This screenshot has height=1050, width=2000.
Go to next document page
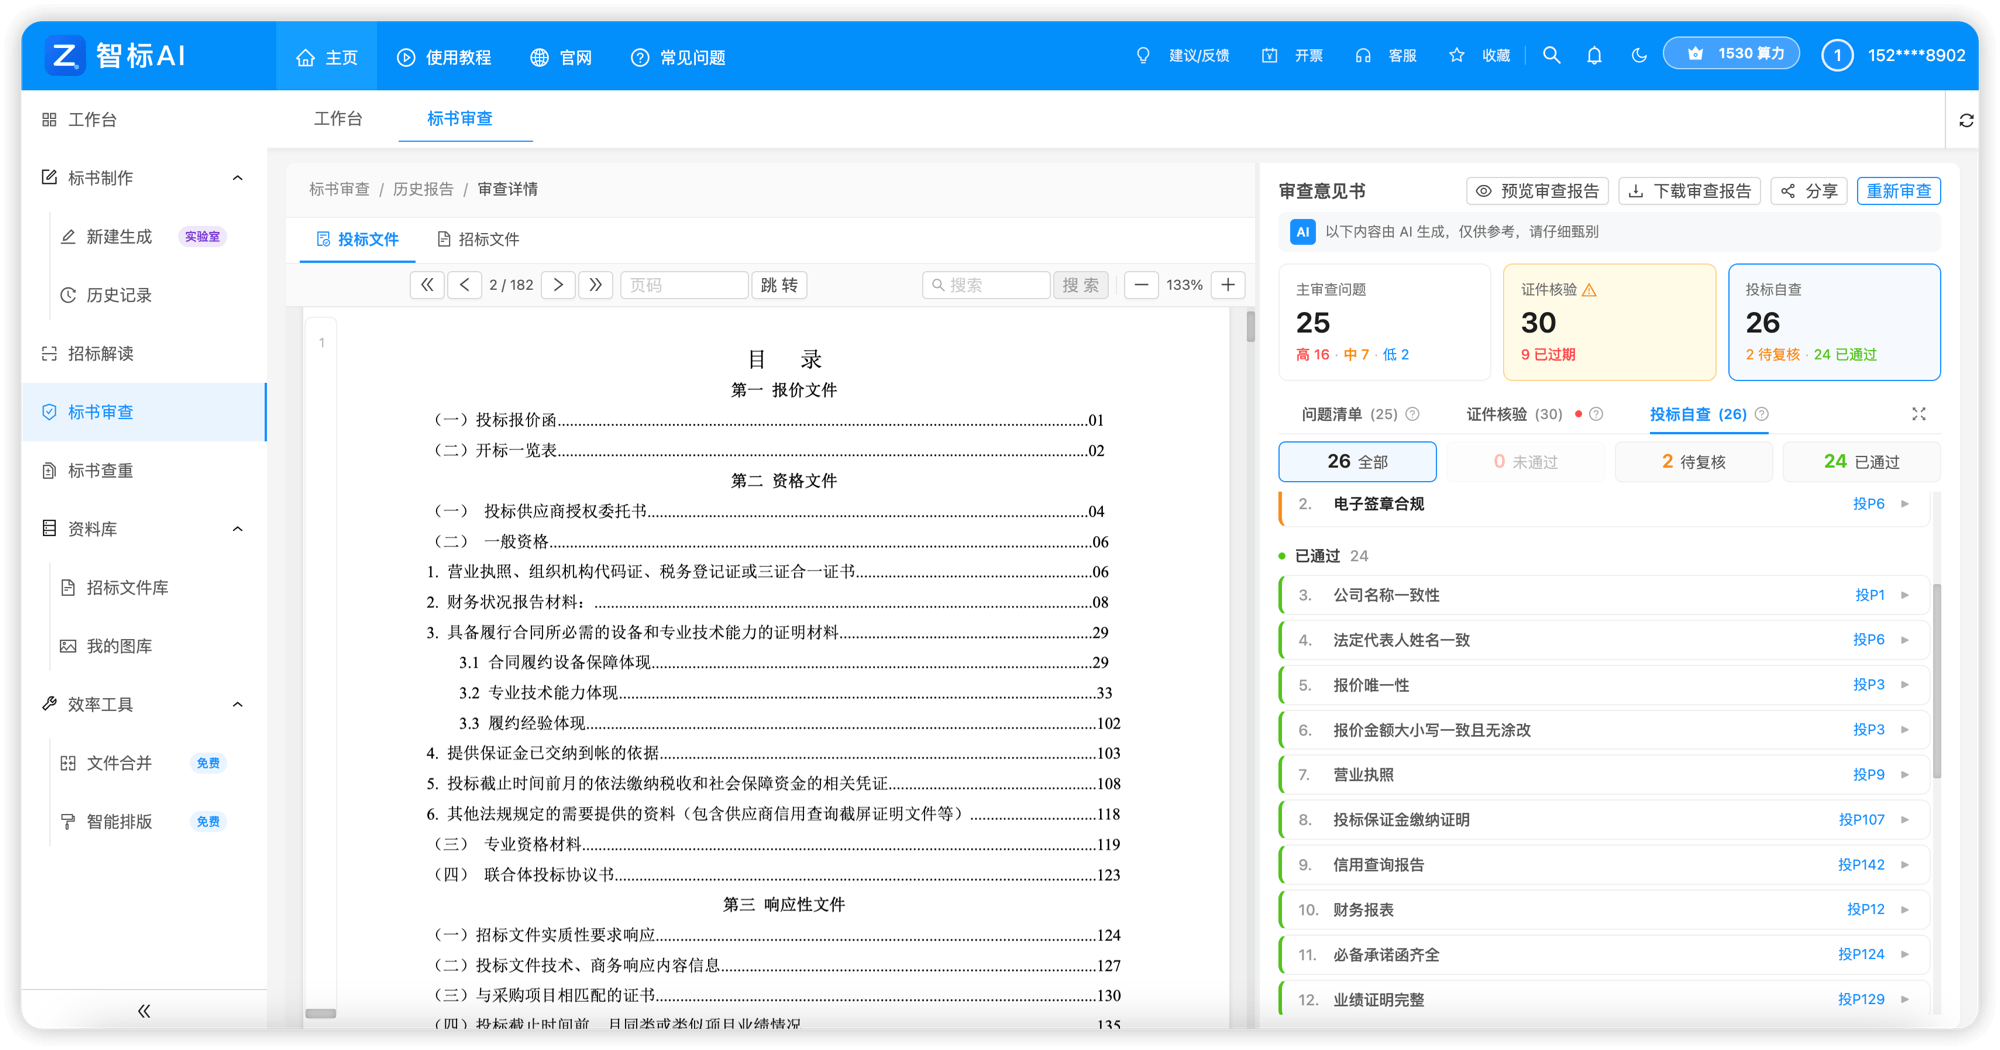point(558,285)
